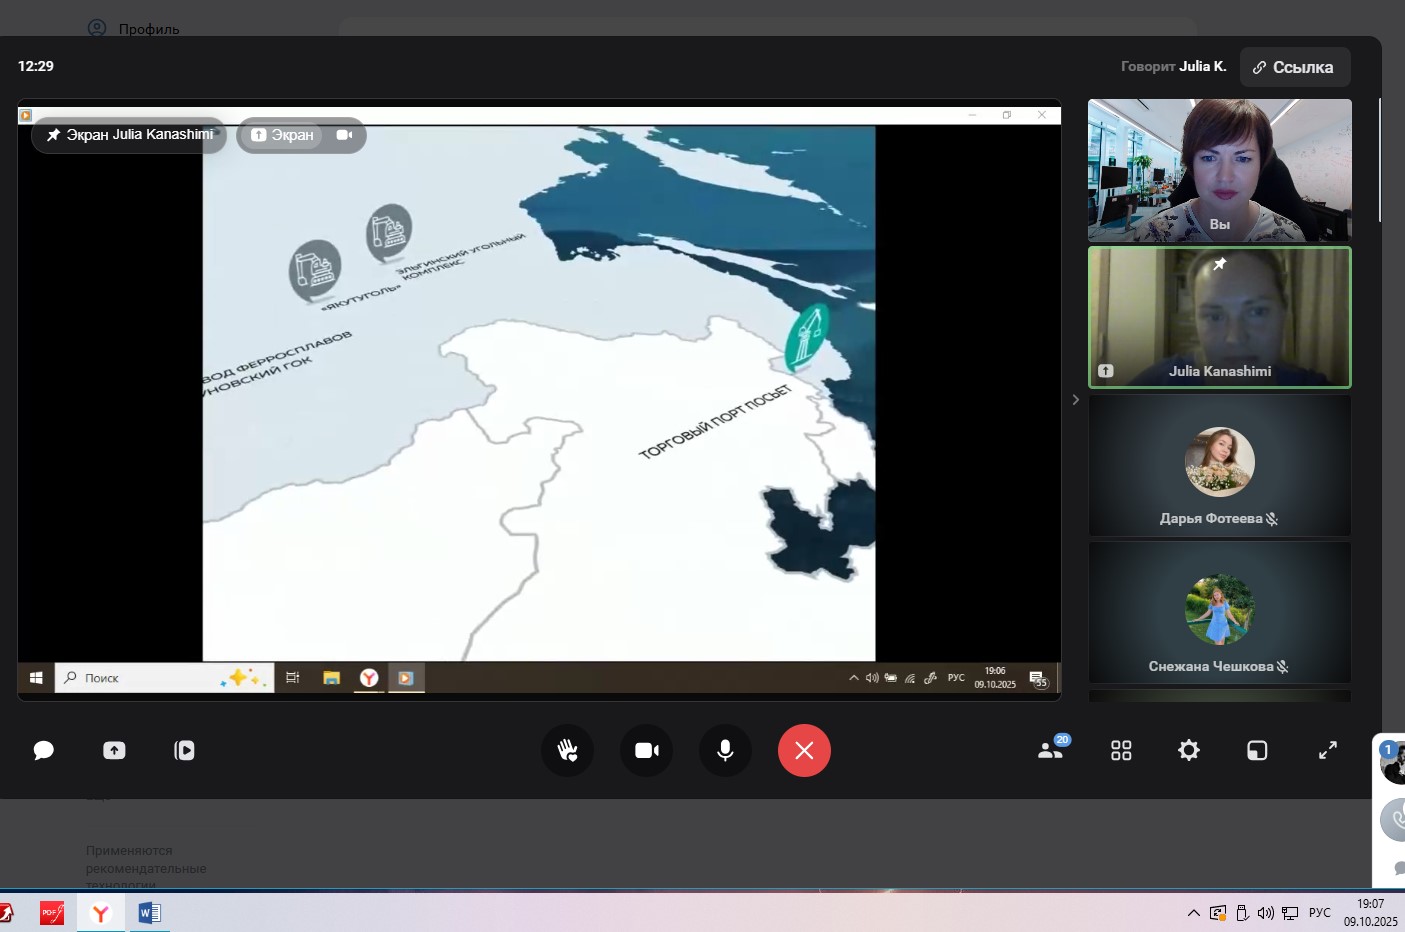
Task: Open the chat panel
Action: (43, 750)
